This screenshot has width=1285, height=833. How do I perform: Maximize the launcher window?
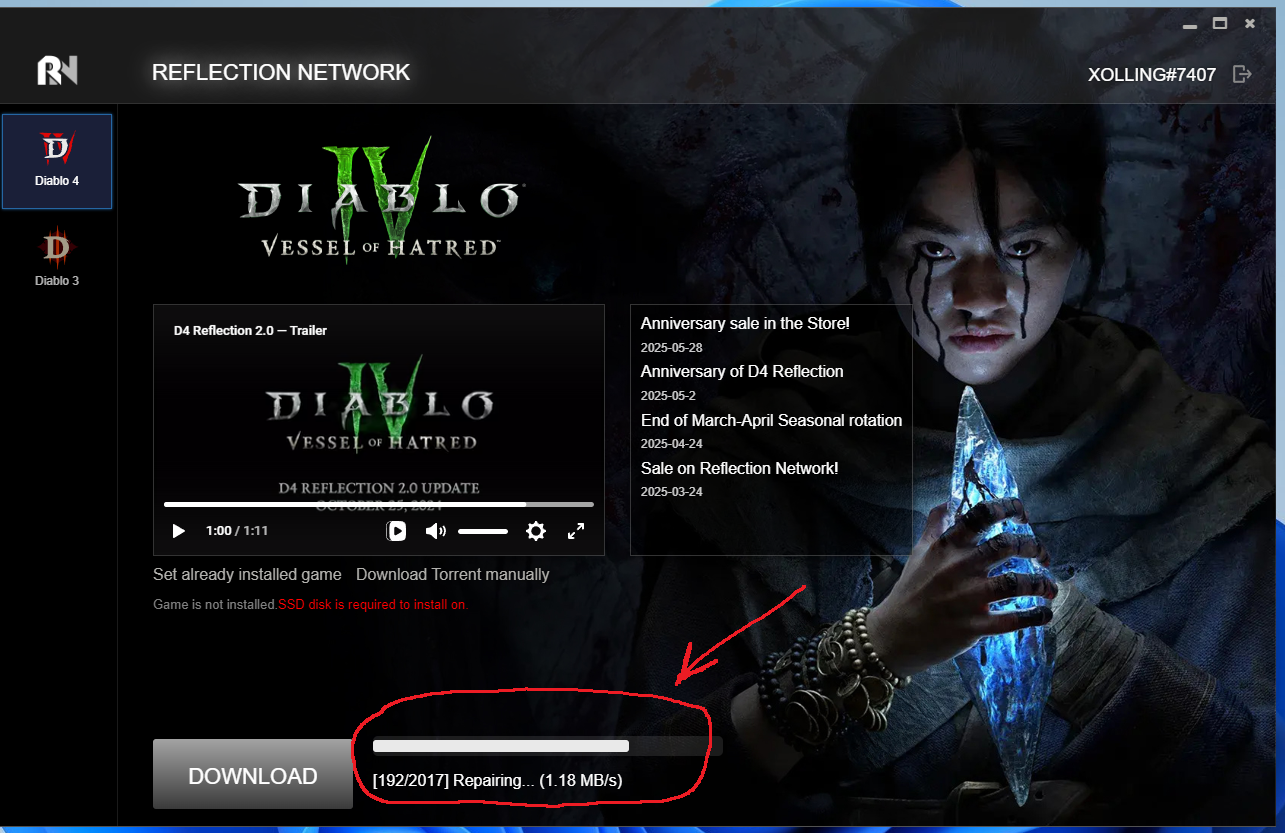pos(1220,23)
